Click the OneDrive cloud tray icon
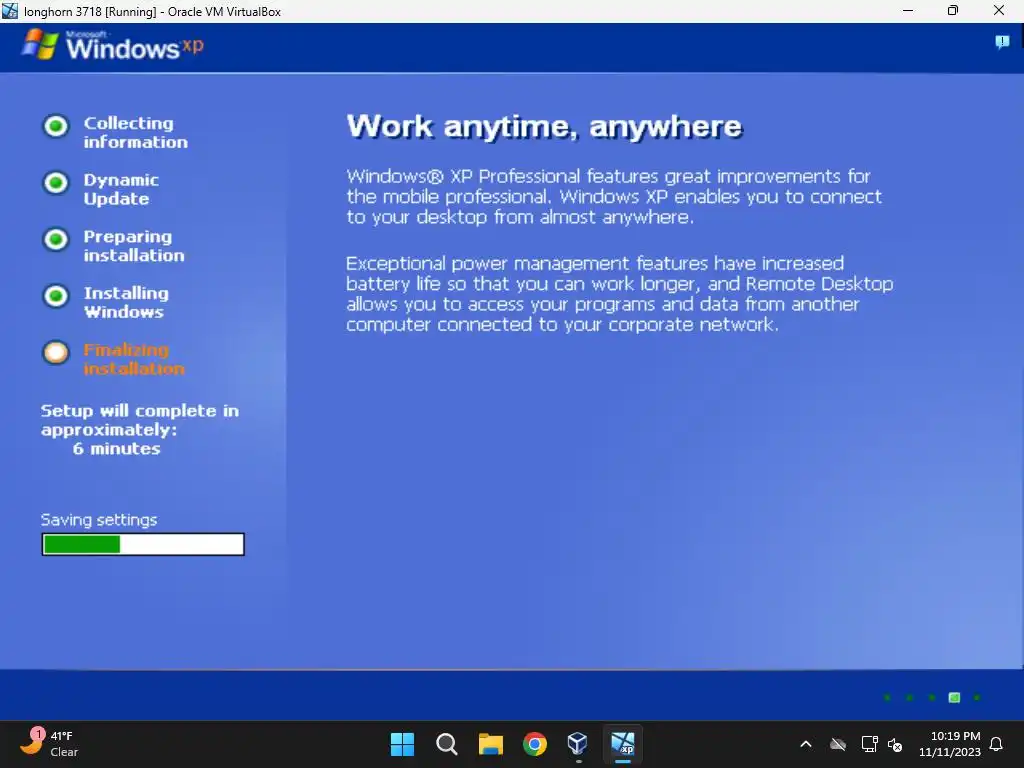This screenshot has width=1024, height=768. (x=838, y=744)
